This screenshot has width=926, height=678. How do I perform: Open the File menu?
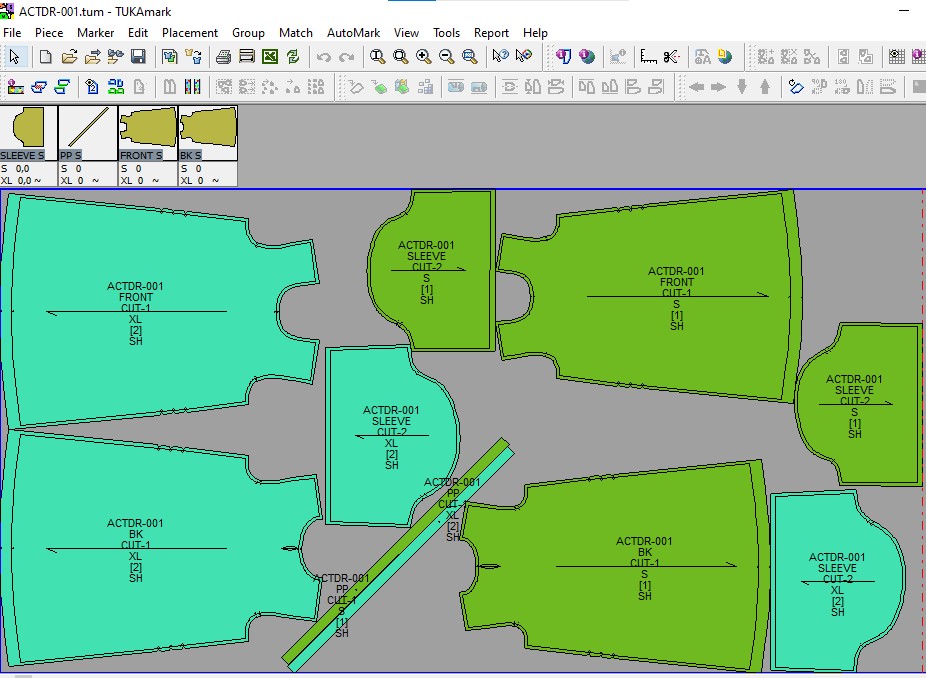click(x=12, y=33)
